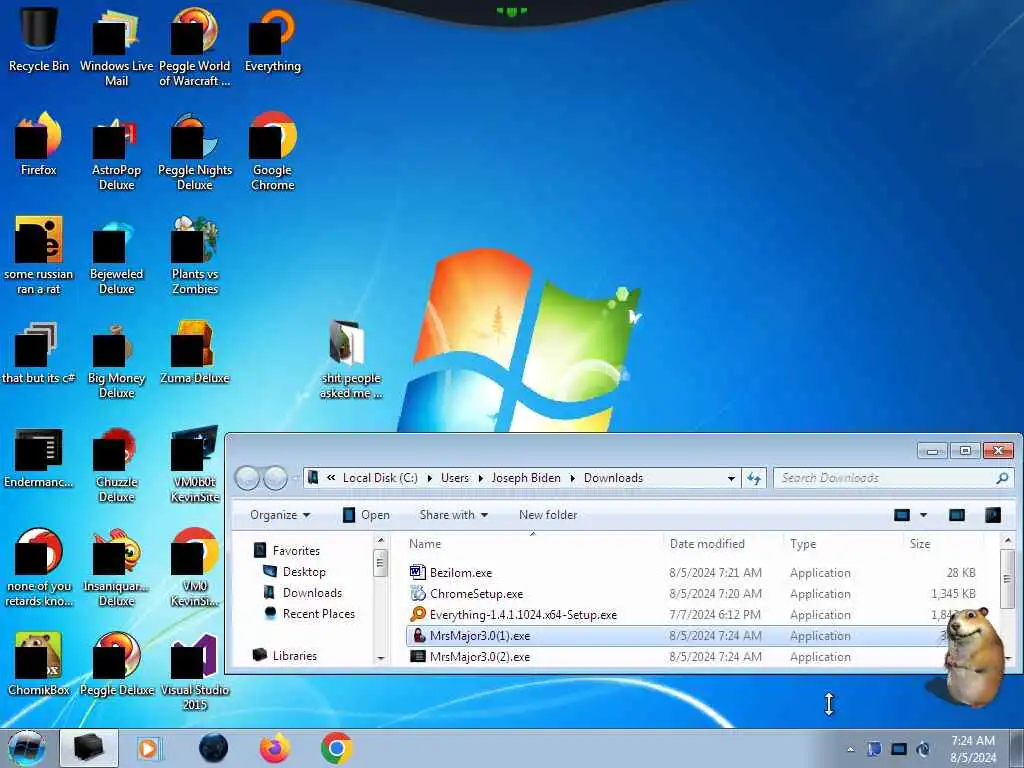Navigate to Users in the breadcrumb

pyautogui.click(x=455, y=478)
